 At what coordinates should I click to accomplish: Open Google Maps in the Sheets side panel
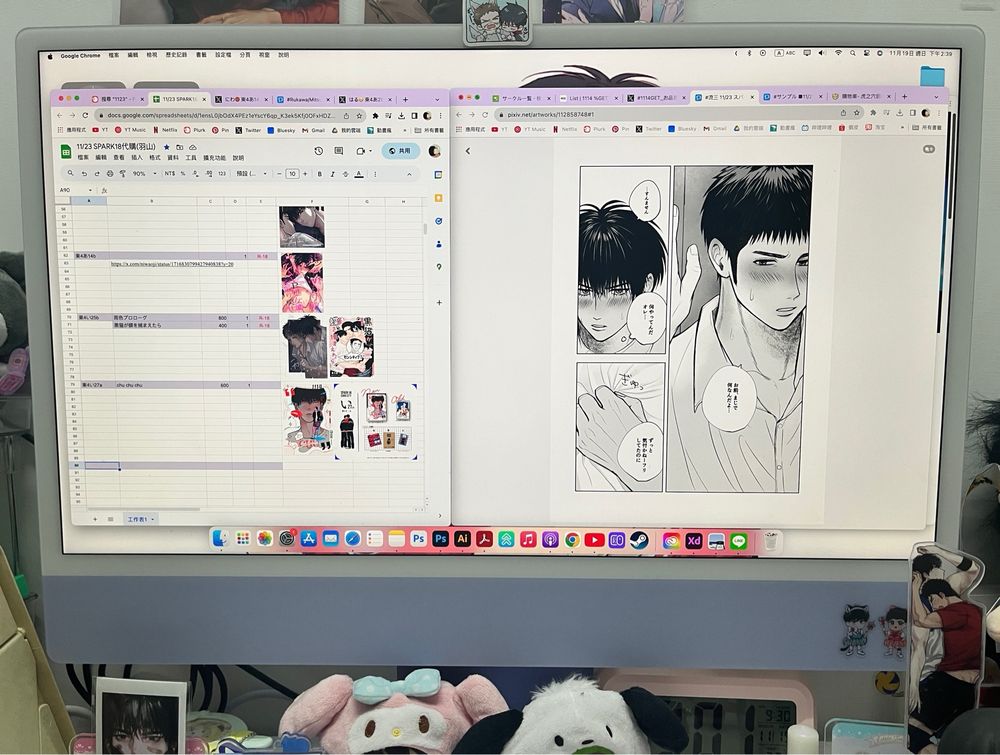coord(439,267)
